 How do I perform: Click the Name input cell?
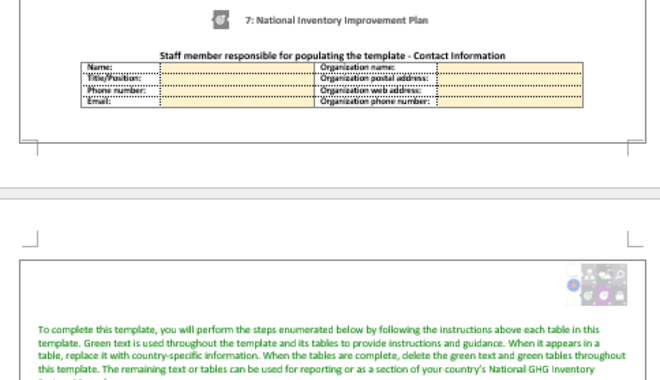tap(237, 68)
